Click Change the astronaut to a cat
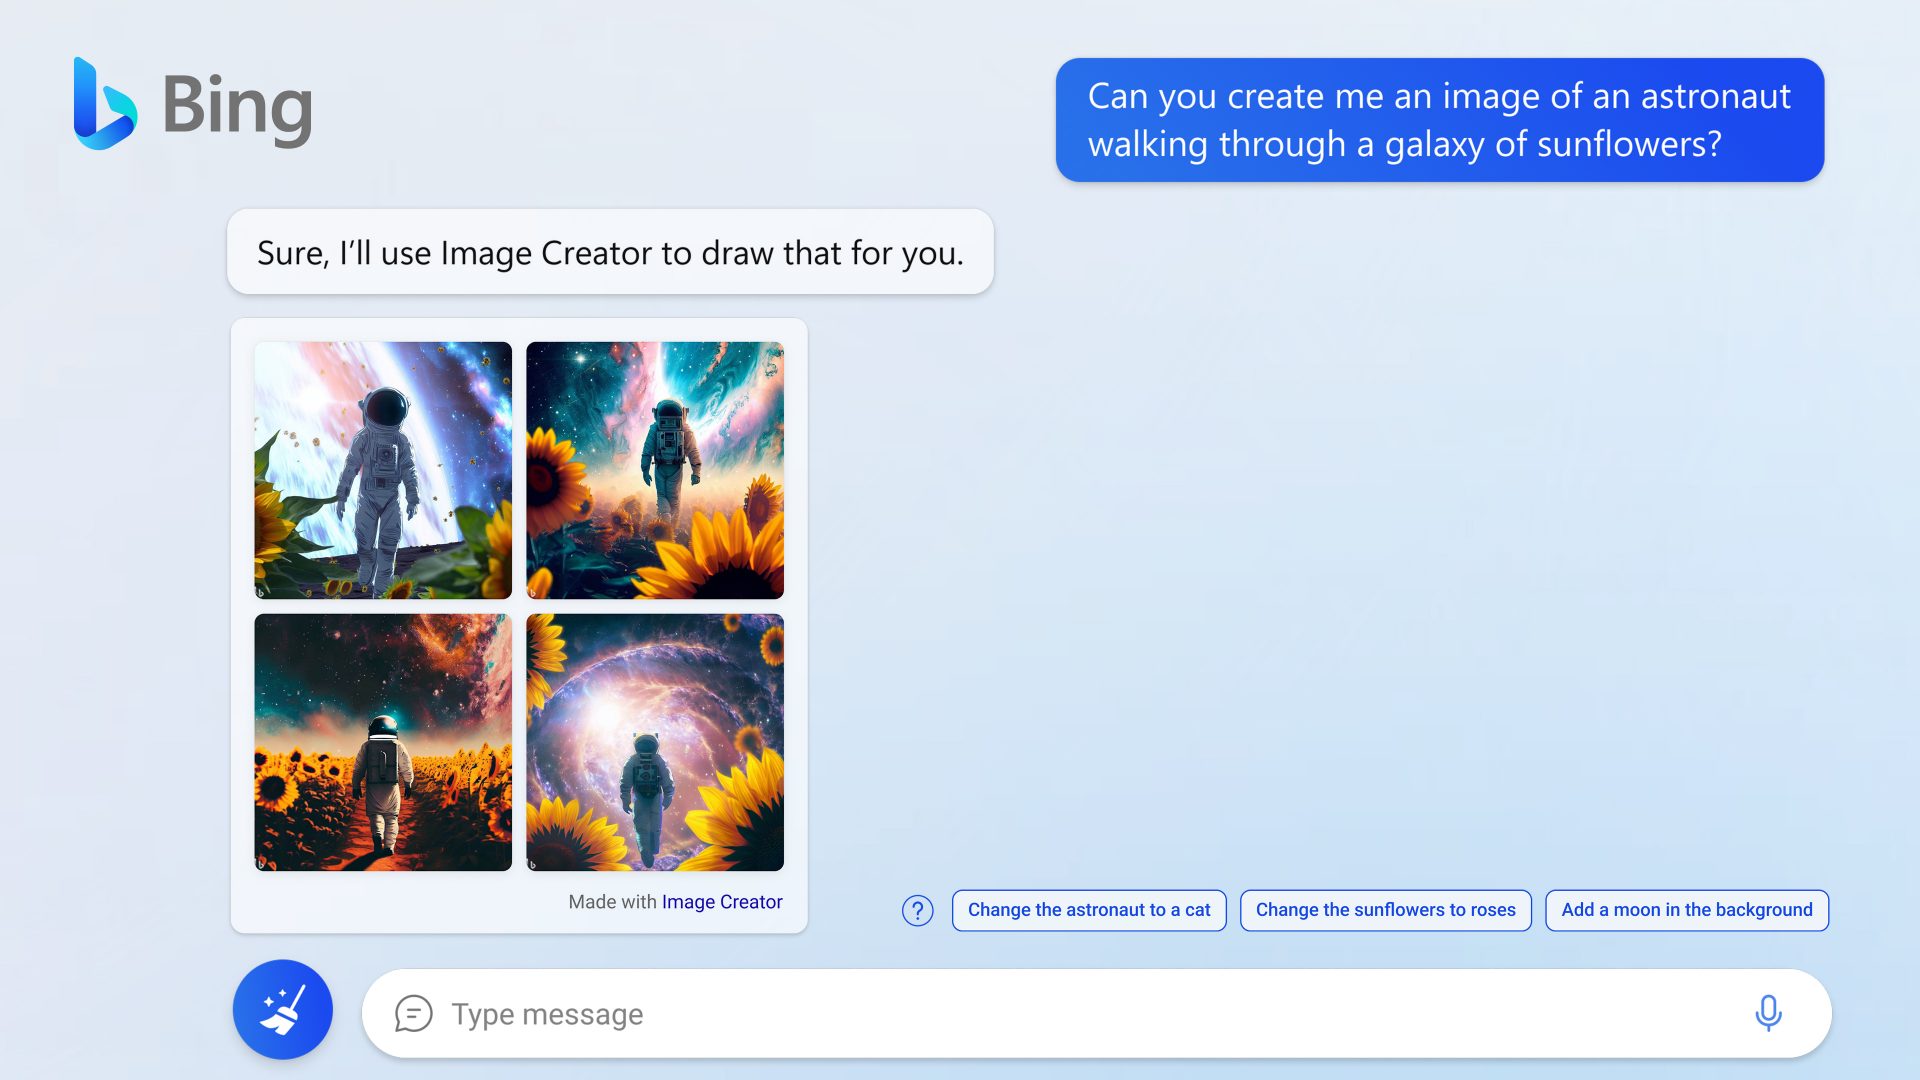 pos(1087,909)
